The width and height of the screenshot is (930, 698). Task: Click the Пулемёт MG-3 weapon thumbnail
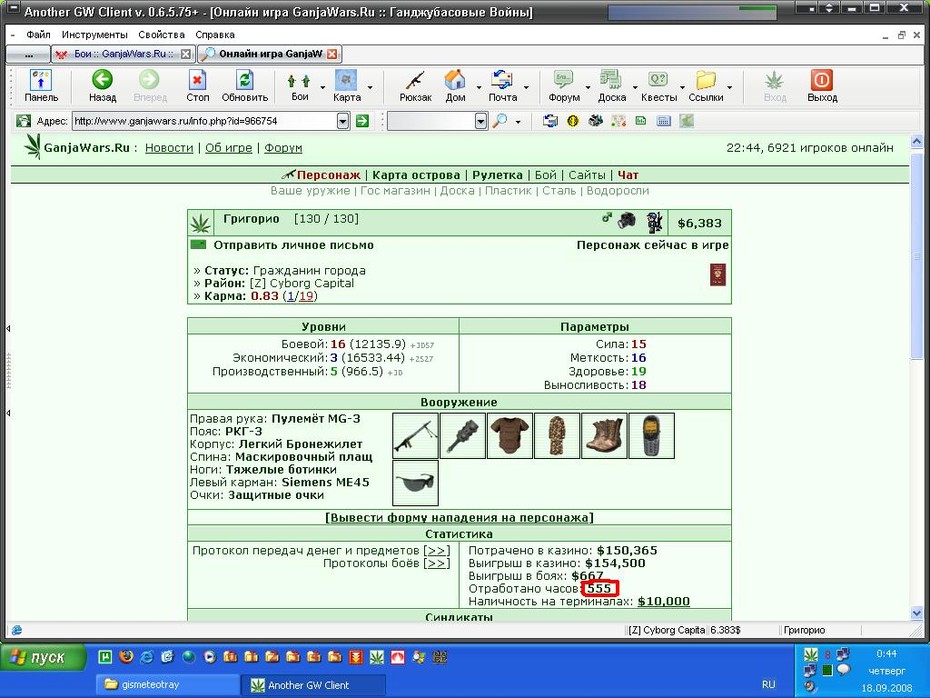pyautogui.click(x=415, y=436)
